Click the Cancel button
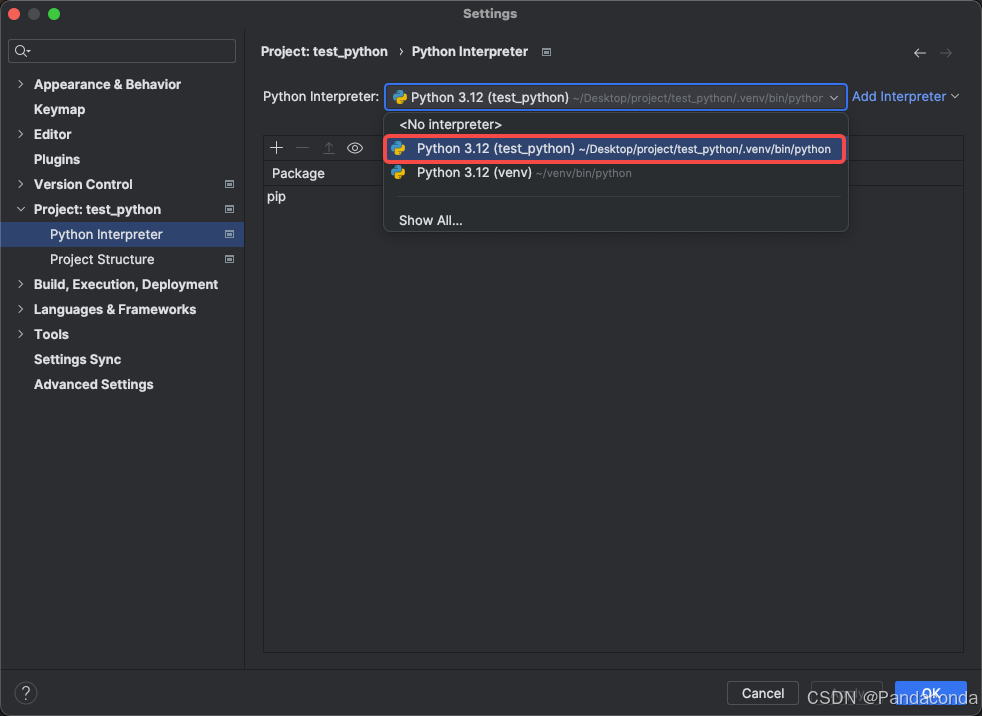Viewport: 982px width, 716px height. [762, 693]
